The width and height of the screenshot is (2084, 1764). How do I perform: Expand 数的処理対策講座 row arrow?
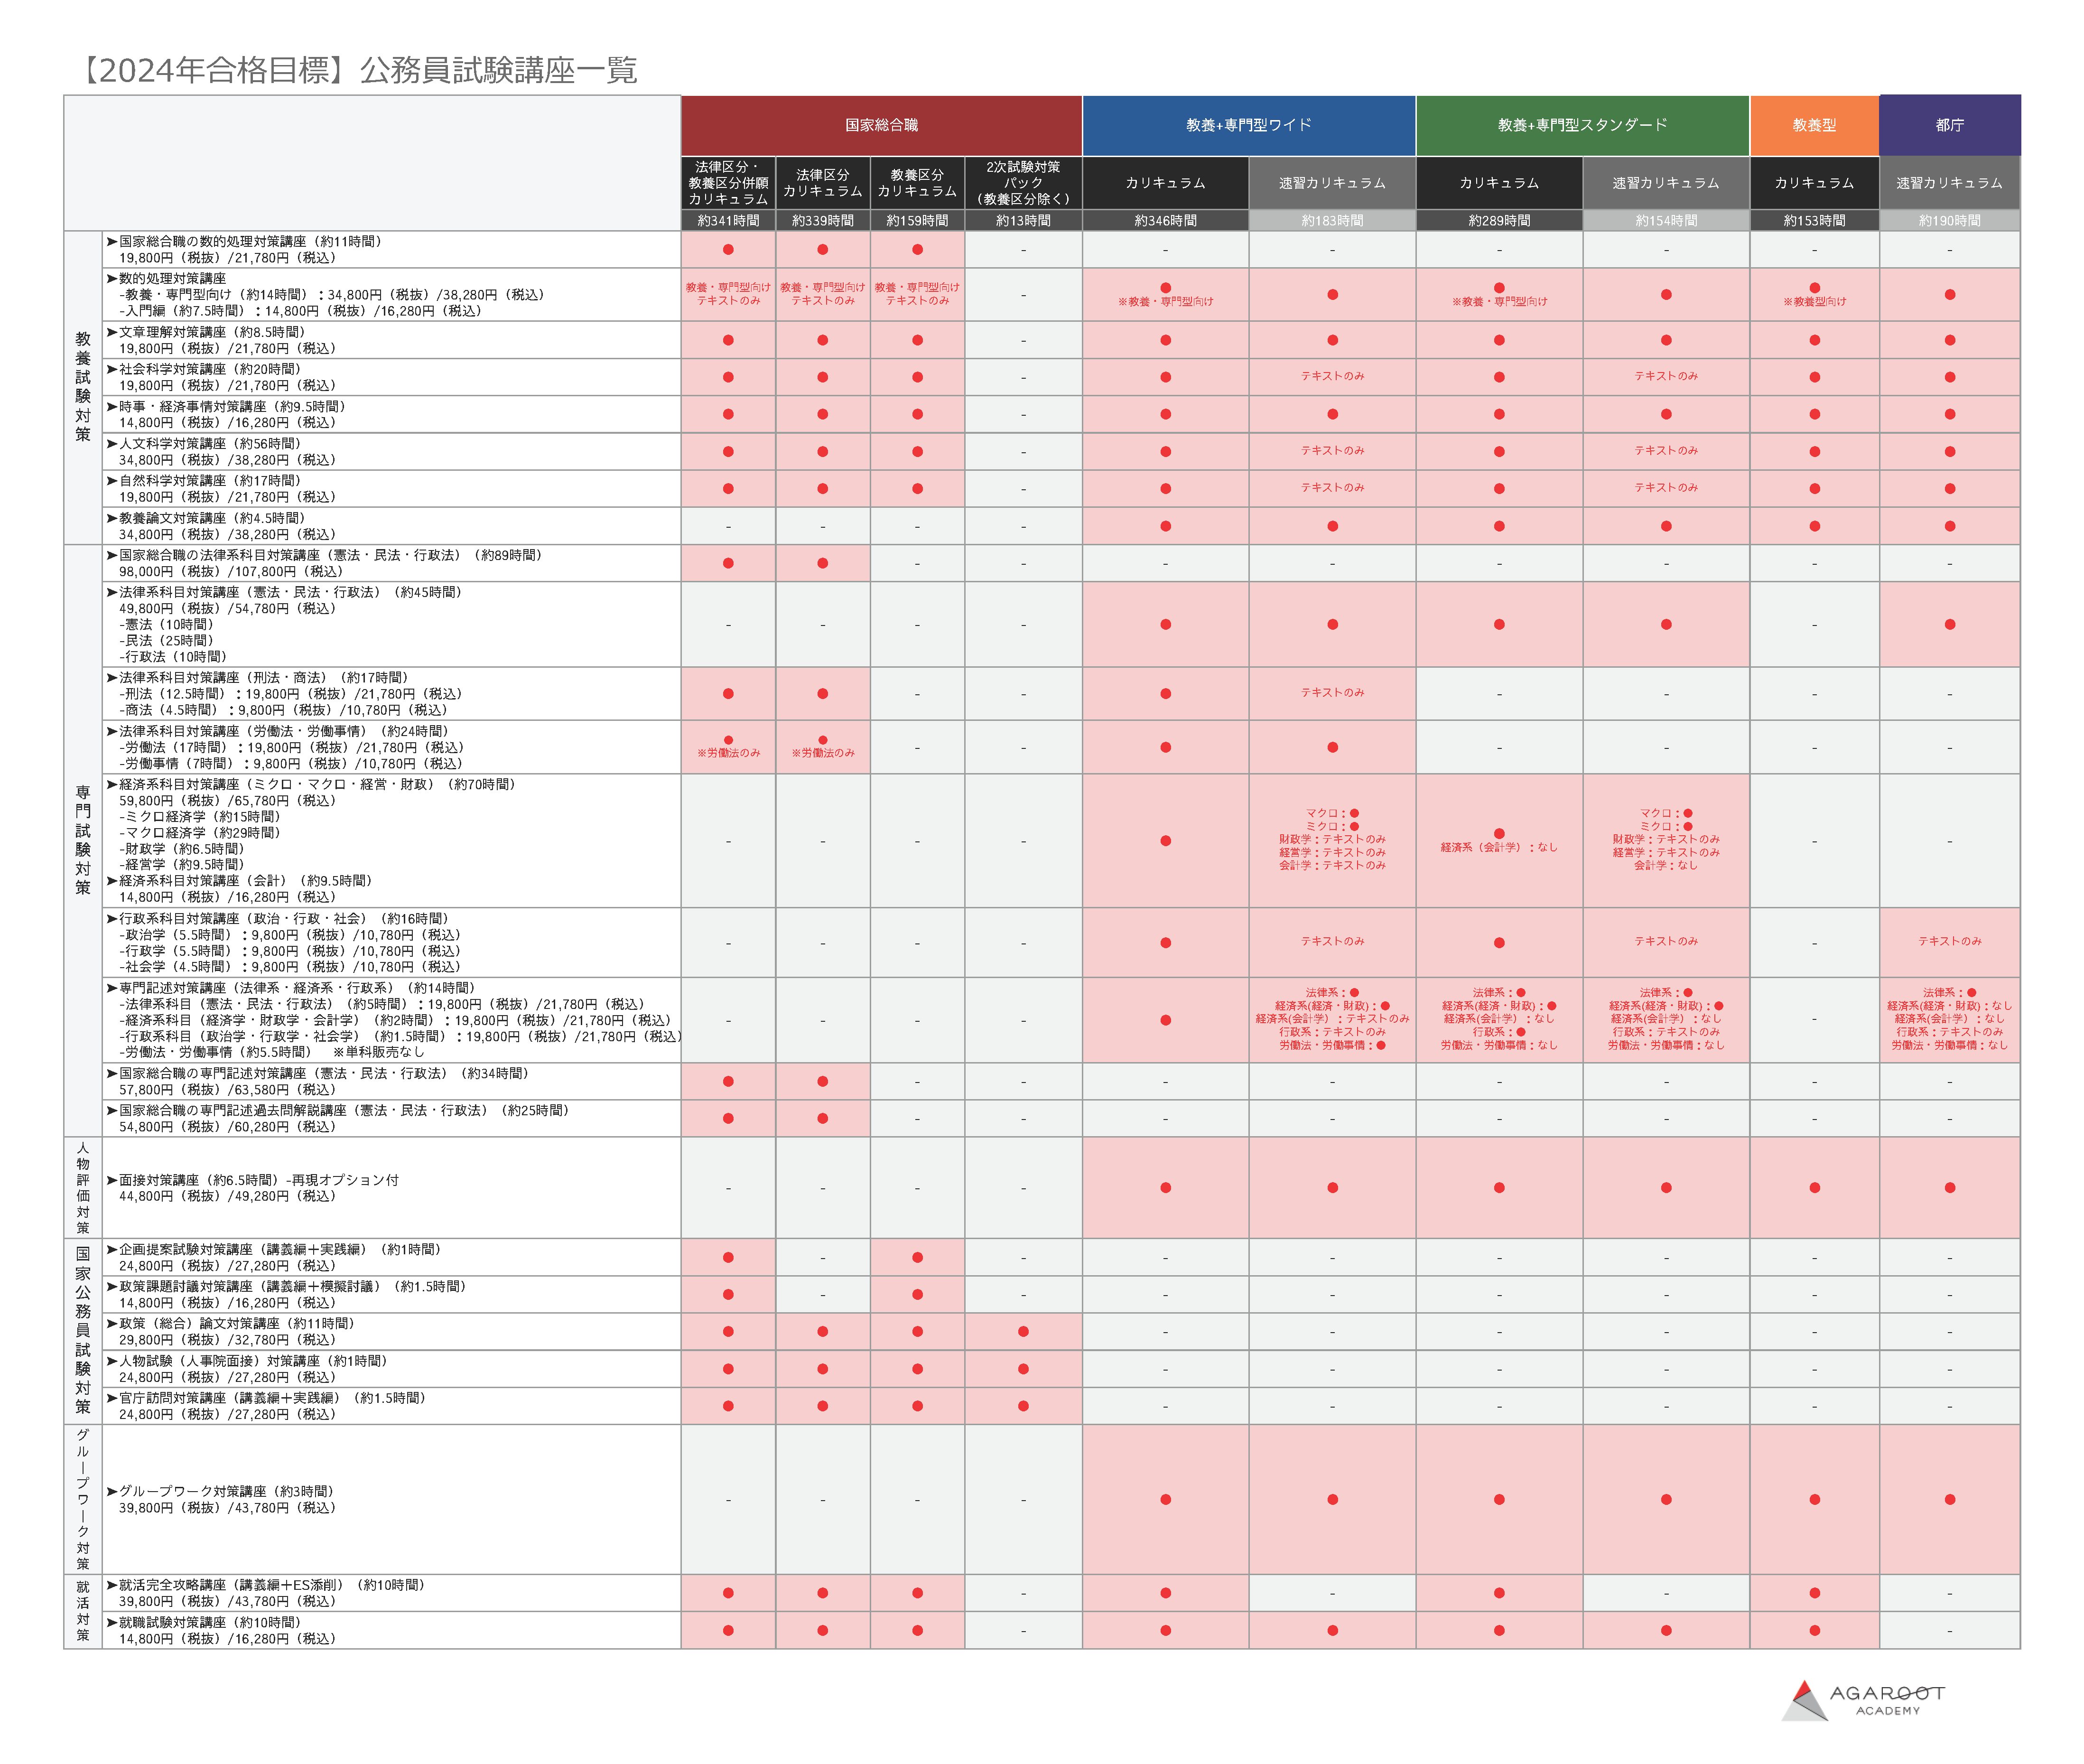pos(112,278)
